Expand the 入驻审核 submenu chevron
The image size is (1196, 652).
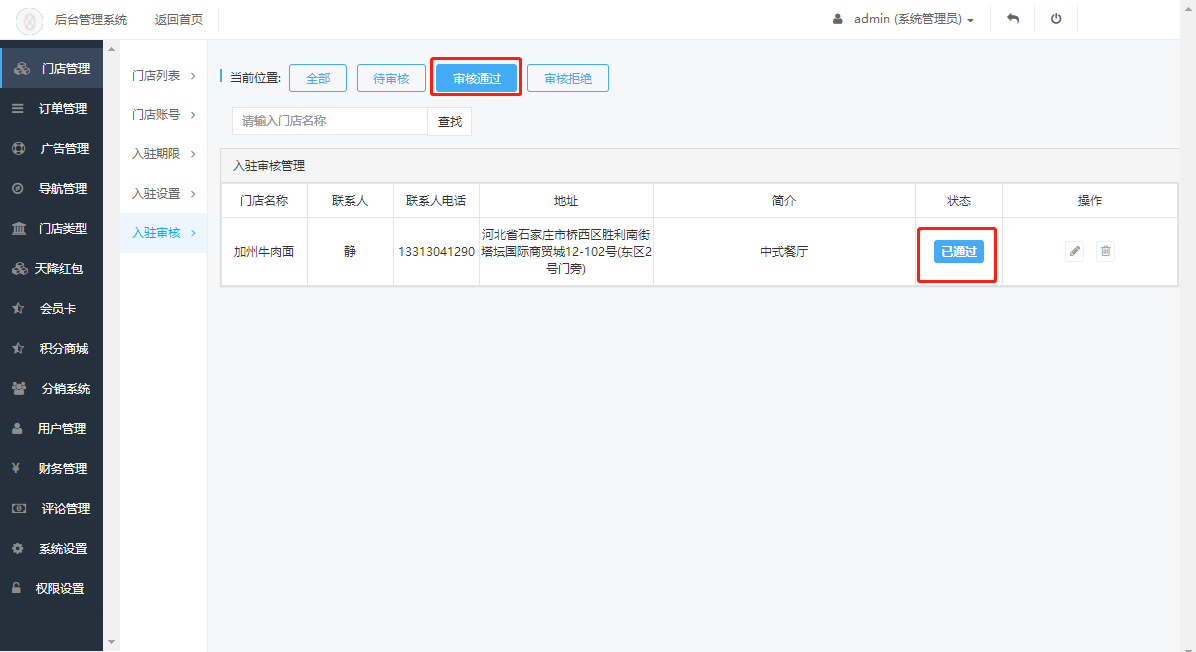pyautogui.click(x=193, y=233)
